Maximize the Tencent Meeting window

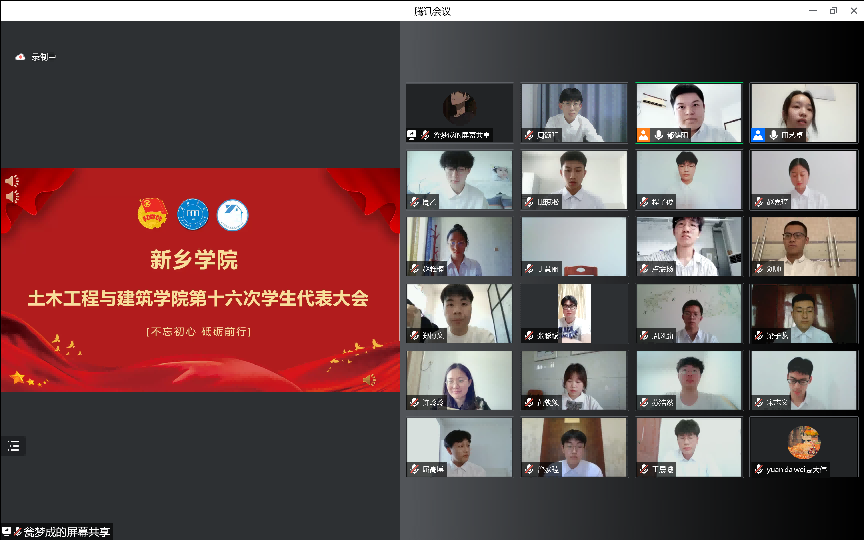pos(833,10)
